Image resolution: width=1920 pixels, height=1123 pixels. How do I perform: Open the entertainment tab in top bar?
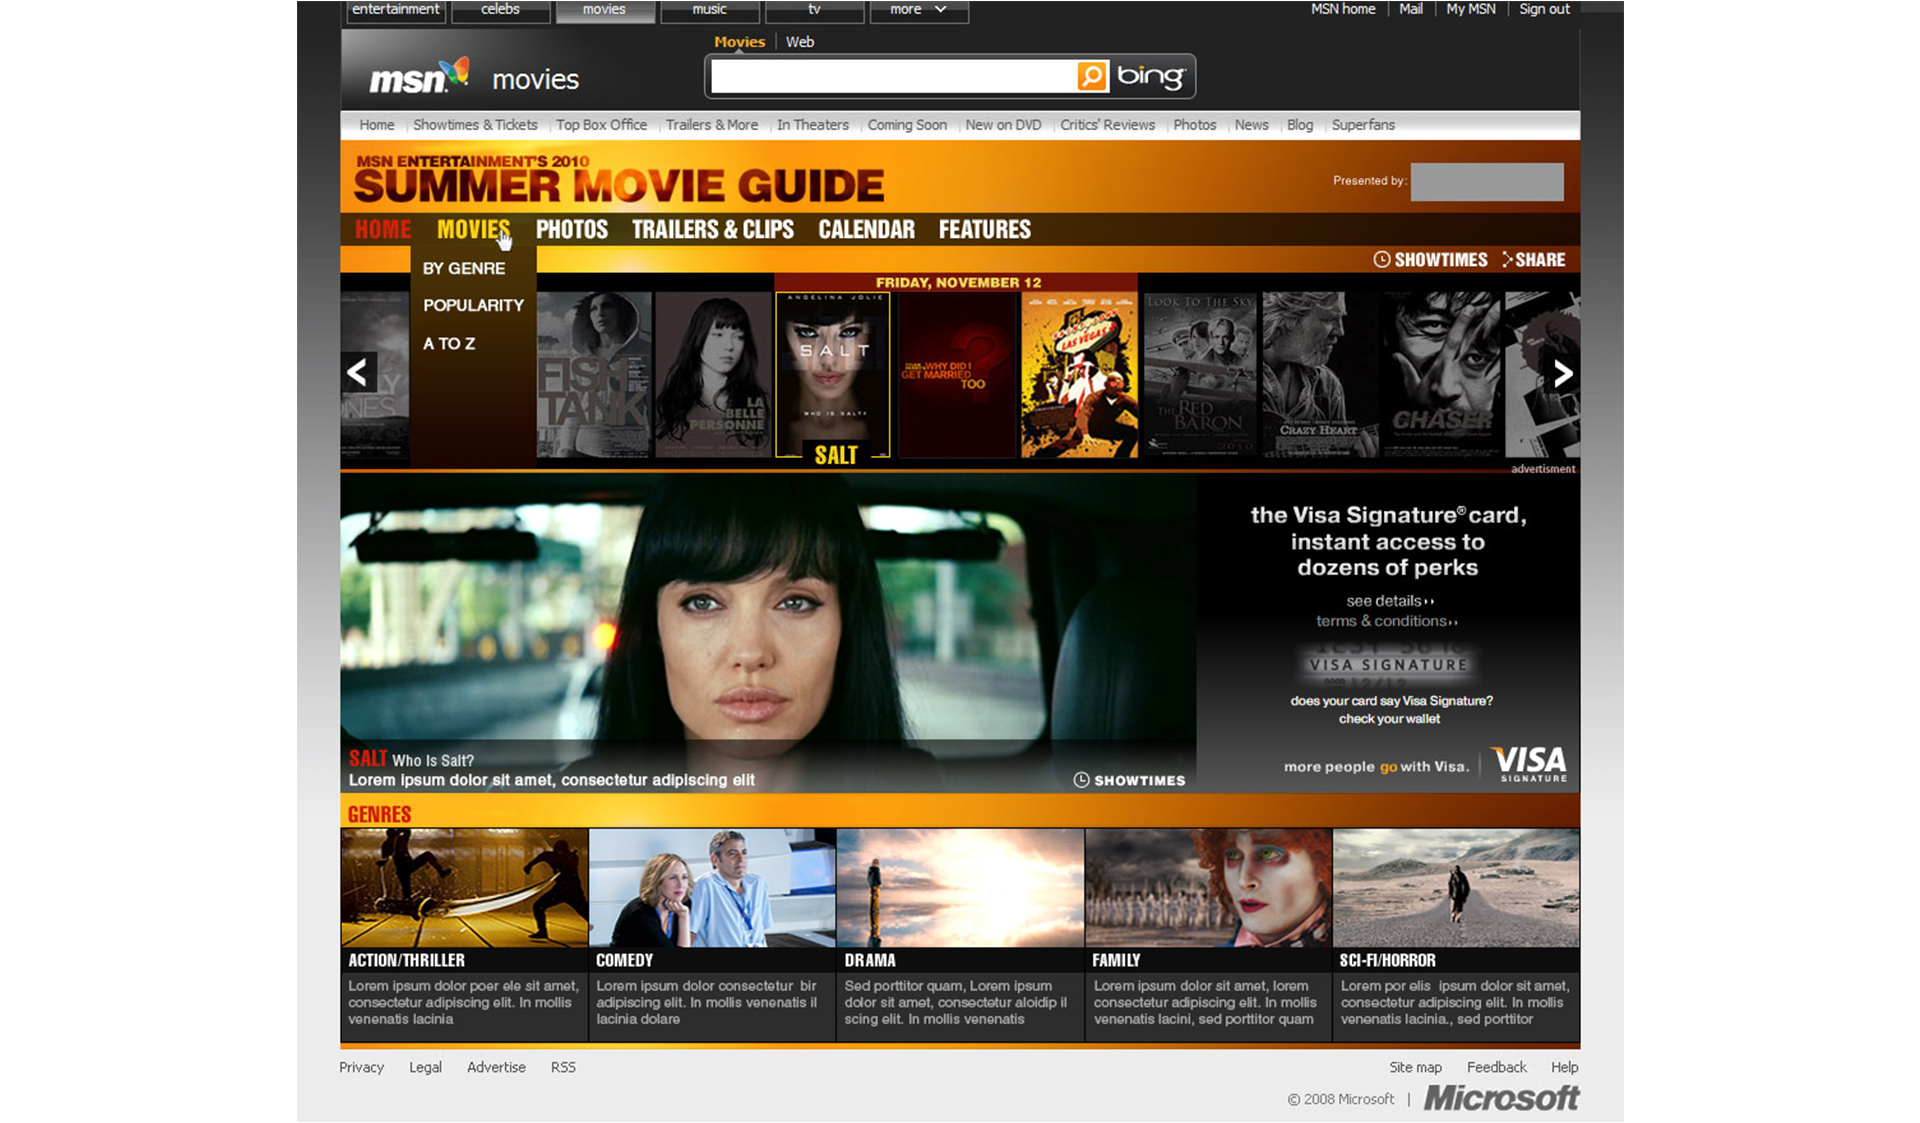click(396, 10)
